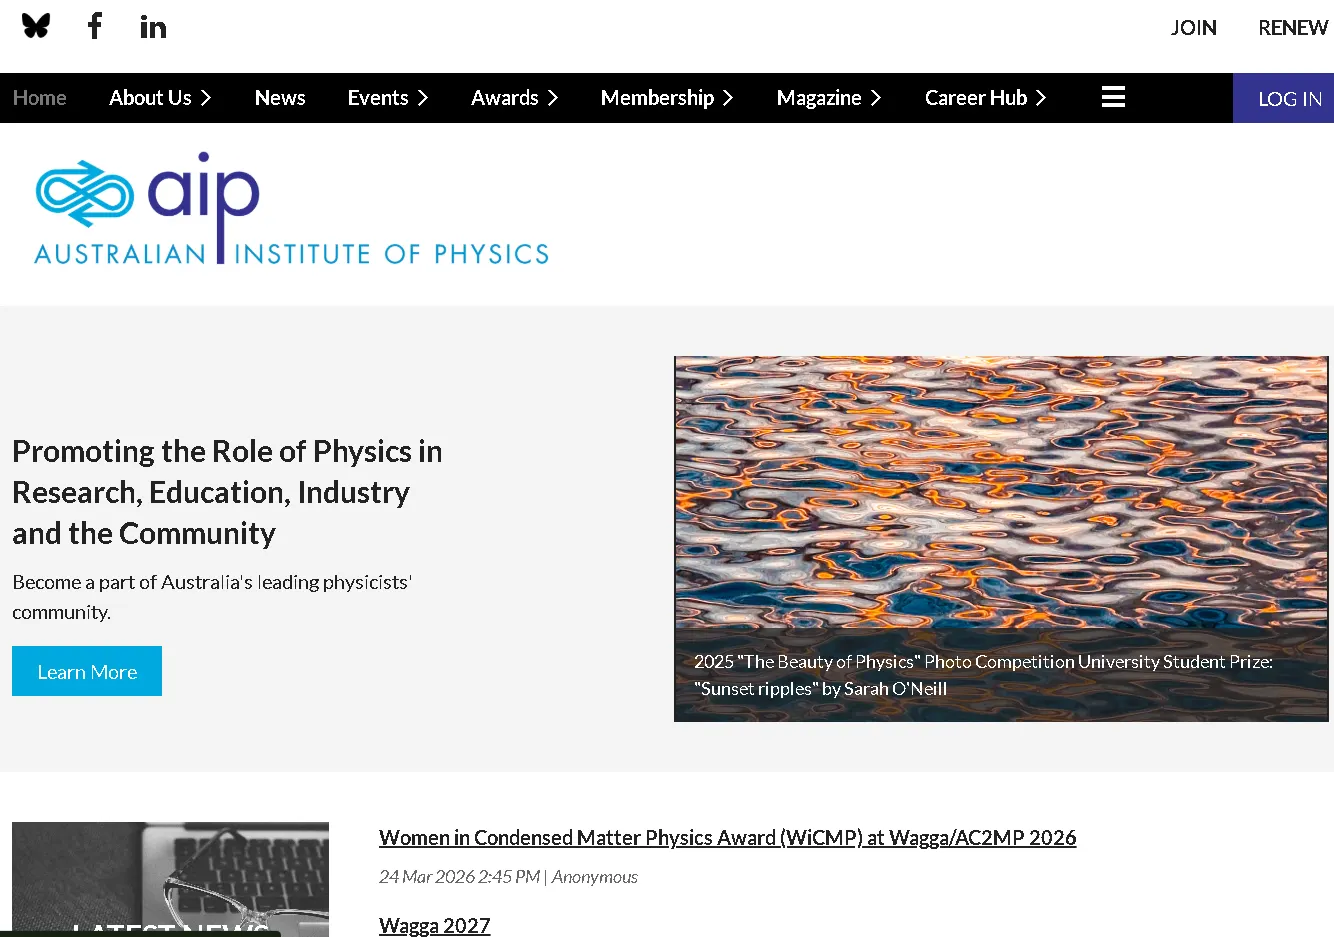This screenshot has width=1334, height=937.
Task: Open the Bluesky social media icon
Action: [x=36, y=26]
